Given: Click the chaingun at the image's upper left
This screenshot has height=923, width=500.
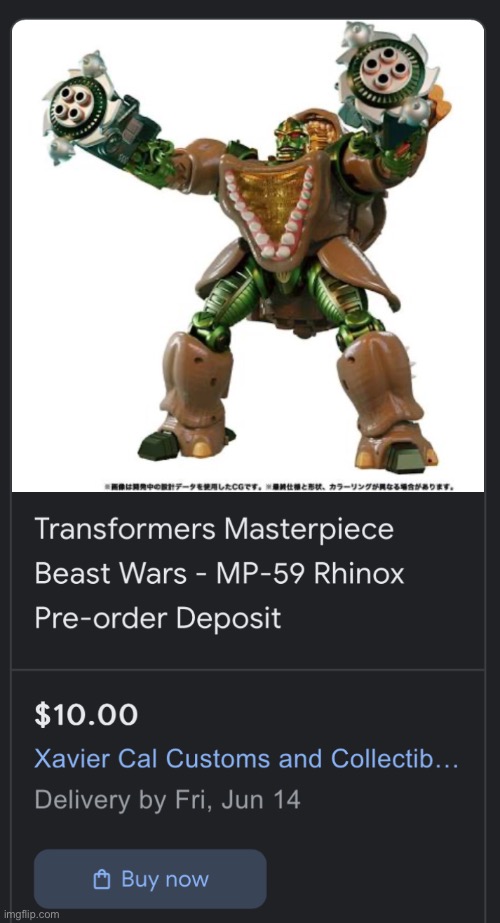Looking at the screenshot, I should [x=81, y=109].
